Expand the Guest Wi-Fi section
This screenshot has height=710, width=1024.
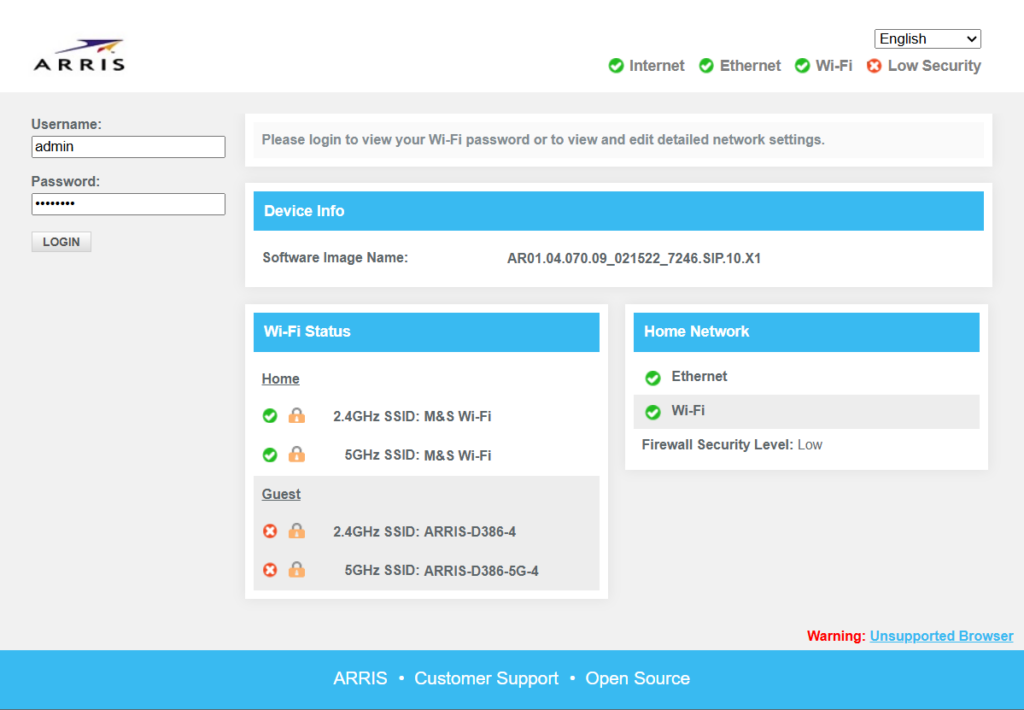[x=281, y=494]
